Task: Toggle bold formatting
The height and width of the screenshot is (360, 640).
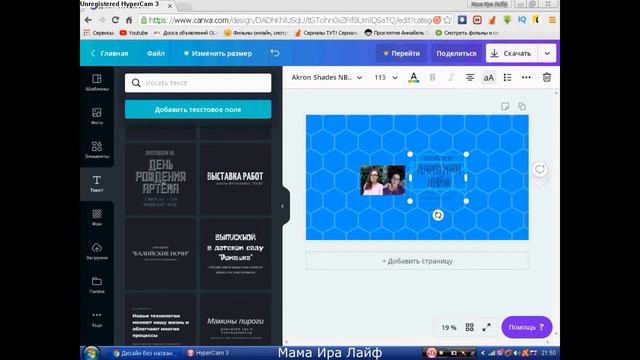Action: pyautogui.click(x=432, y=78)
